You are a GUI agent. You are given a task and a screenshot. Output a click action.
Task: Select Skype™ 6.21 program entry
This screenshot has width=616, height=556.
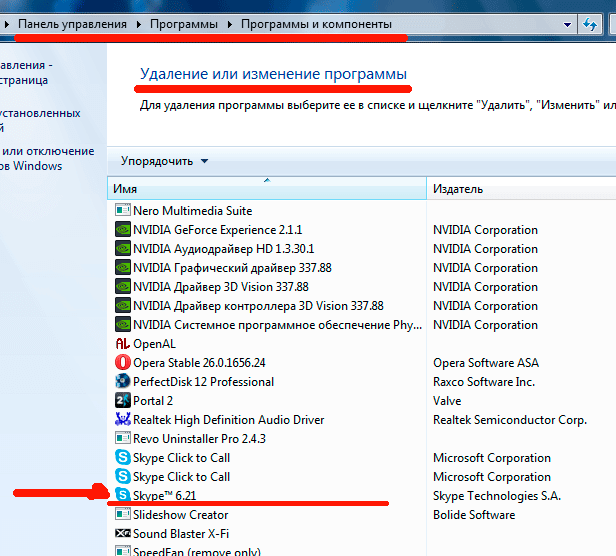[x=164, y=495]
